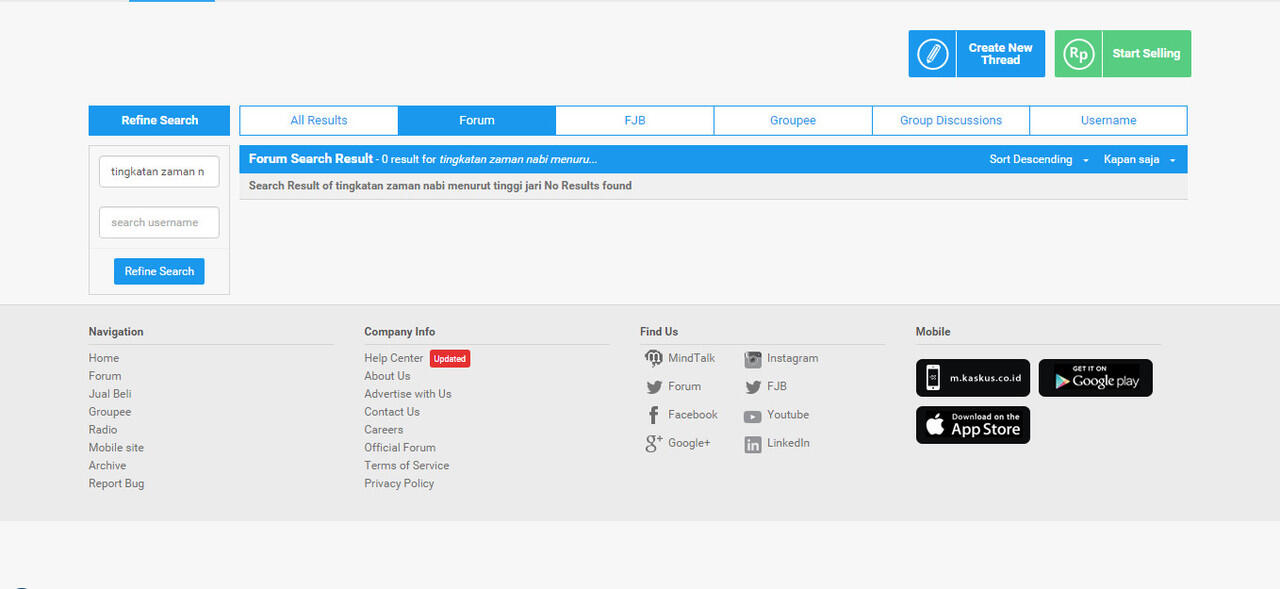
Task: Open the Forum link under Find Us
Action: pos(685,386)
